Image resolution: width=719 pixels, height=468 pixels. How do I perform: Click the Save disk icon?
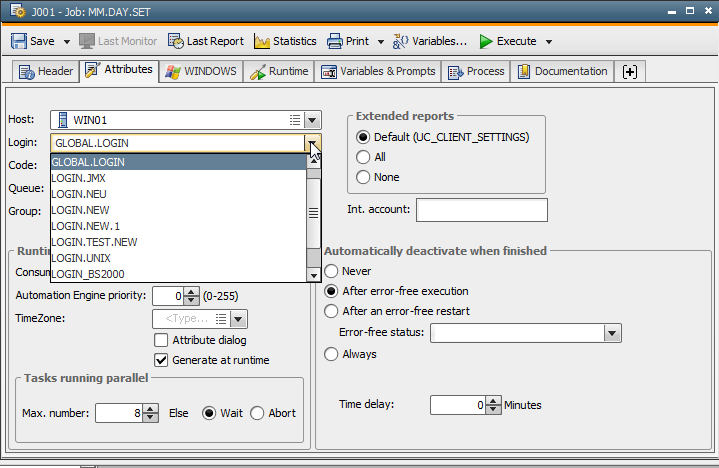(18, 41)
